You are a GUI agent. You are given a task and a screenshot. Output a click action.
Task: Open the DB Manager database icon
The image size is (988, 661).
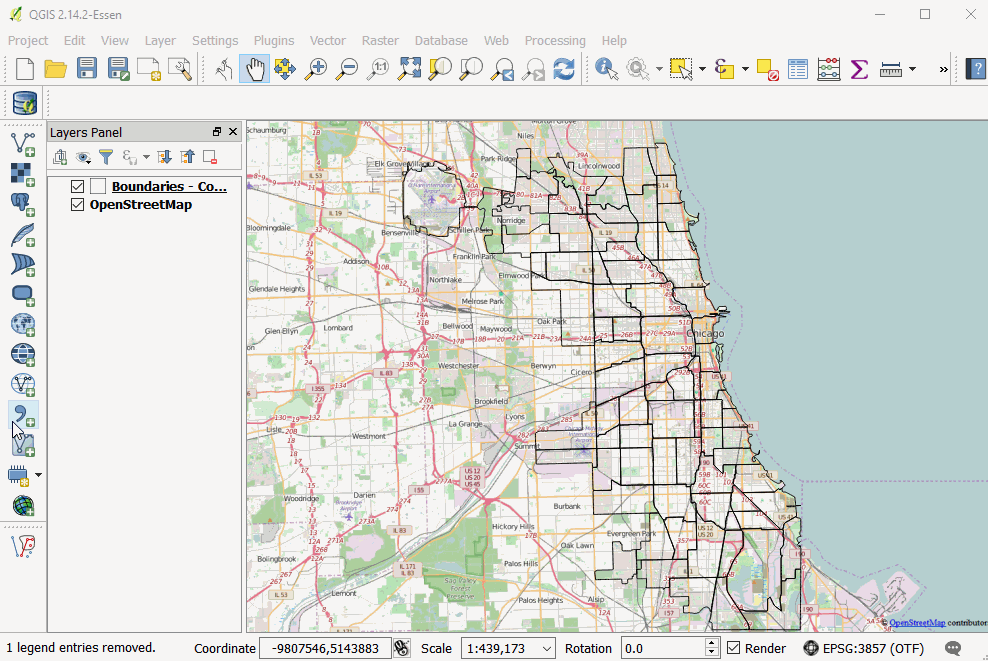pyautogui.click(x=25, y=103)
